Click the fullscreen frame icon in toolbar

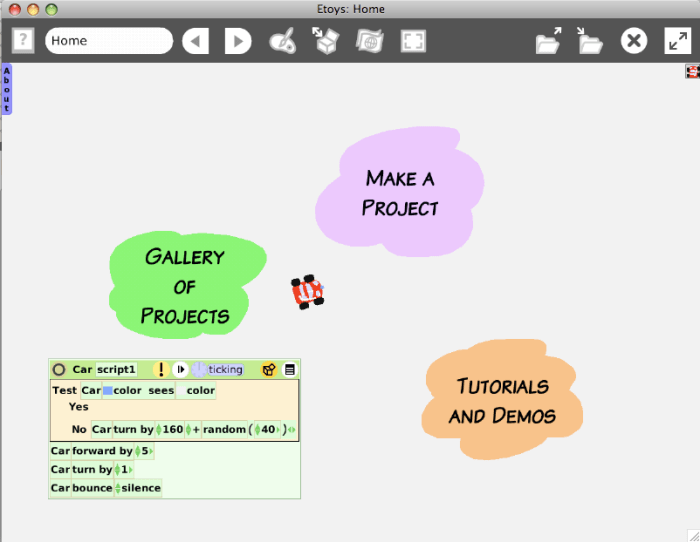(x=413, y=41)
